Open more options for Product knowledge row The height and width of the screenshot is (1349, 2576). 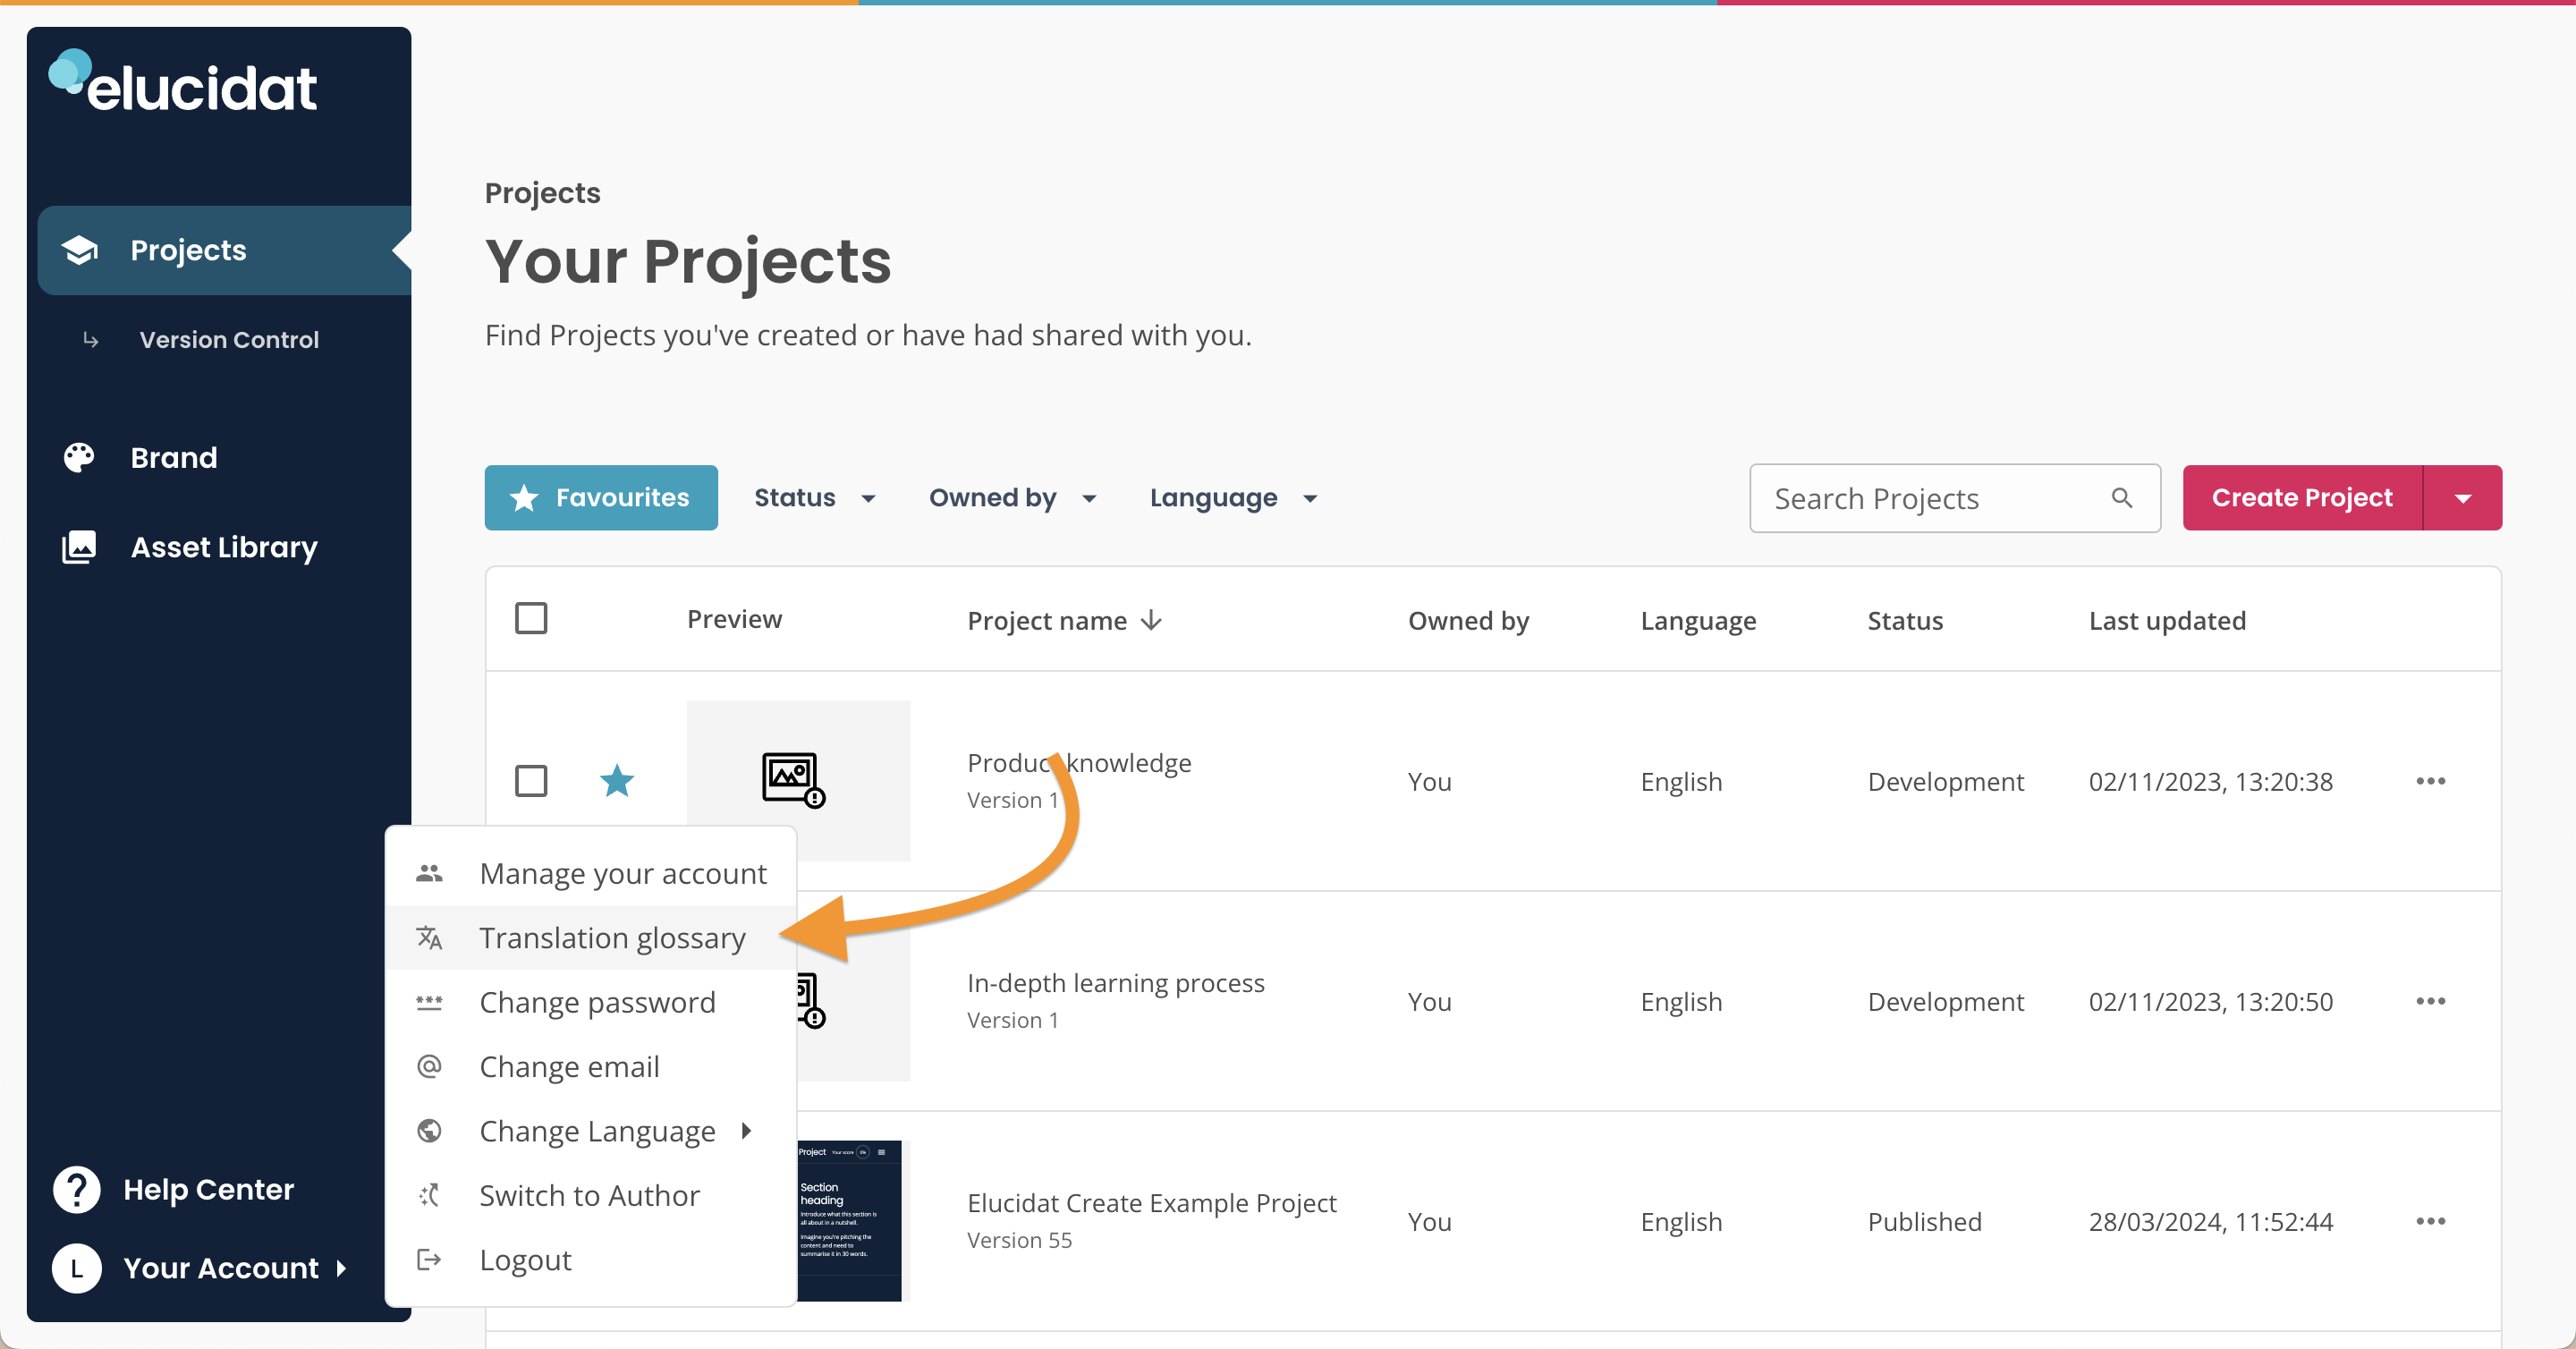2430,781
